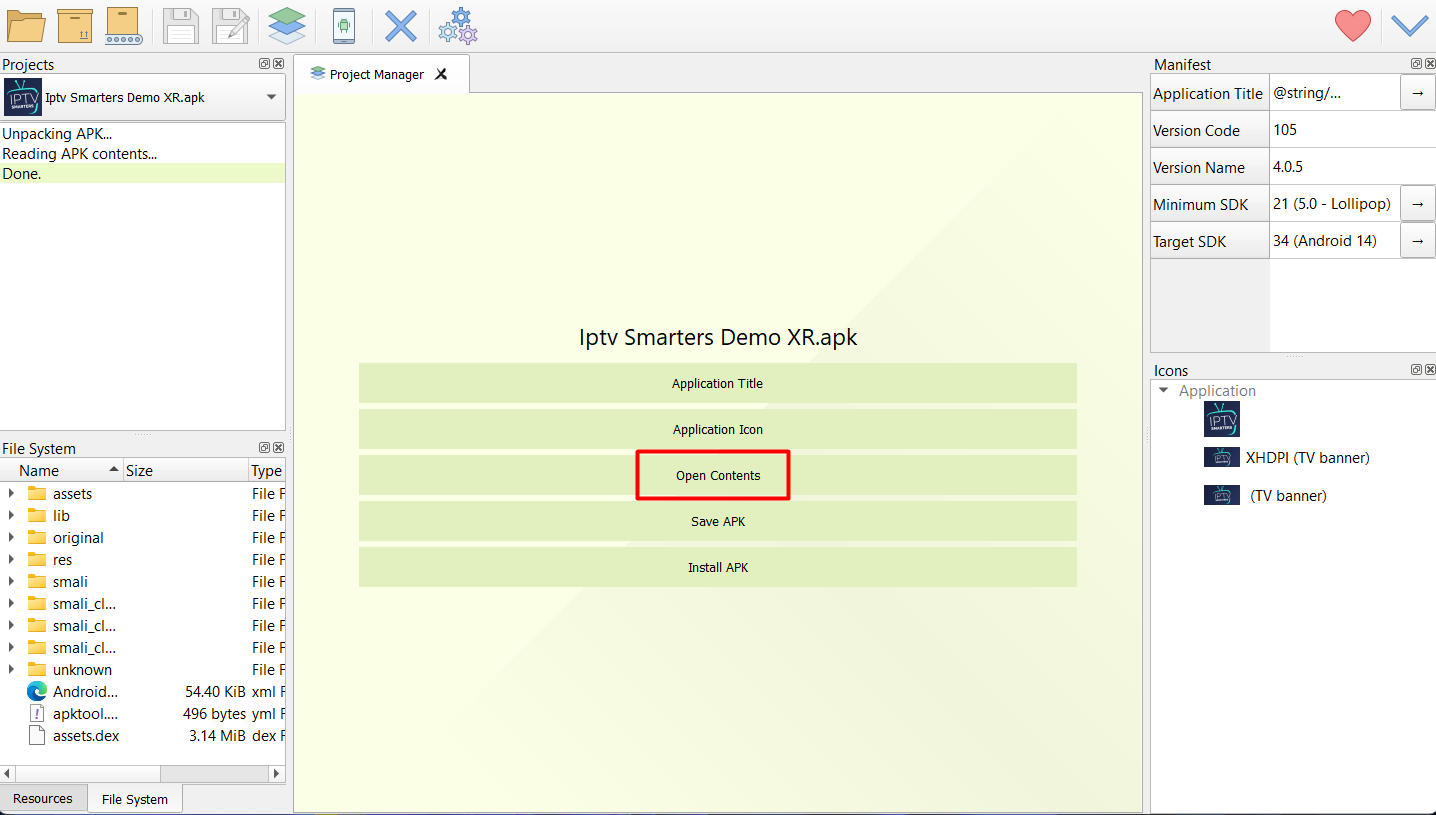Expand the unknown folder
The width and height of the screenshot is (1436, 815).
11,670
